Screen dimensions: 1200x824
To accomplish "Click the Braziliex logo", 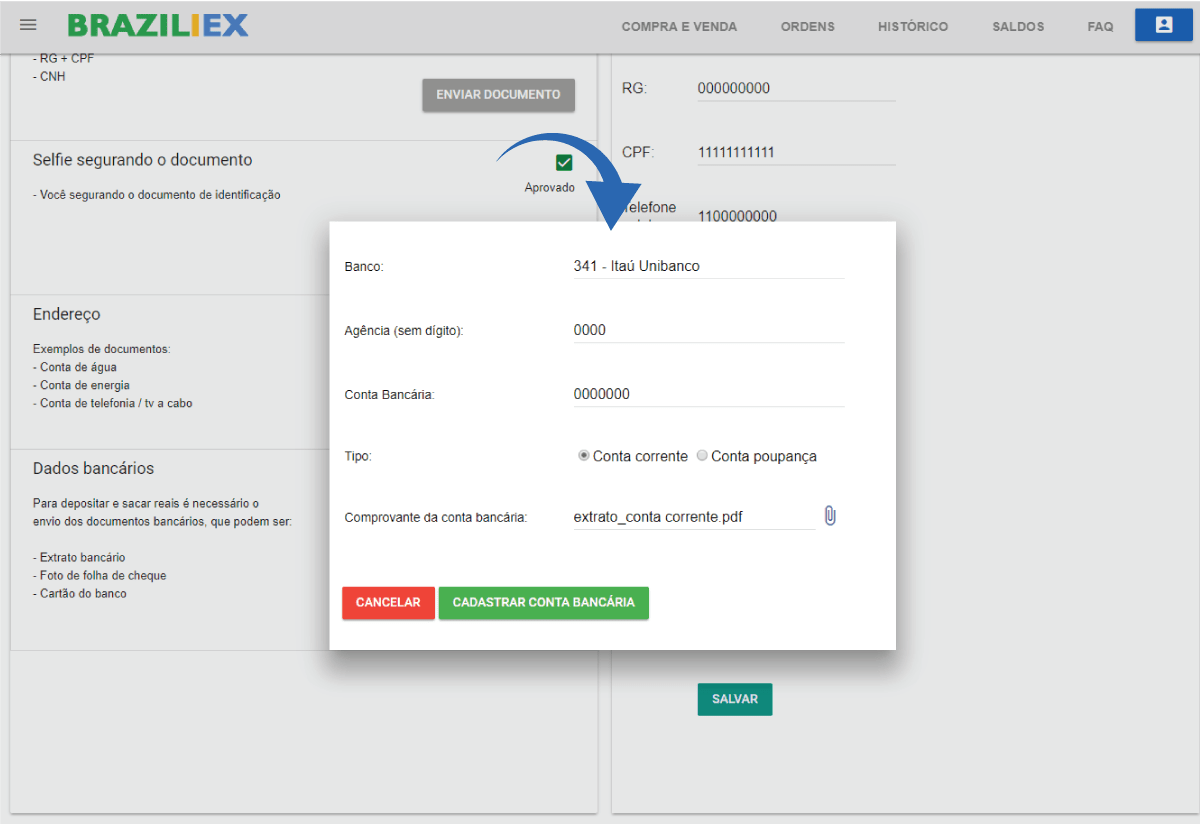I will click(158, 26).
